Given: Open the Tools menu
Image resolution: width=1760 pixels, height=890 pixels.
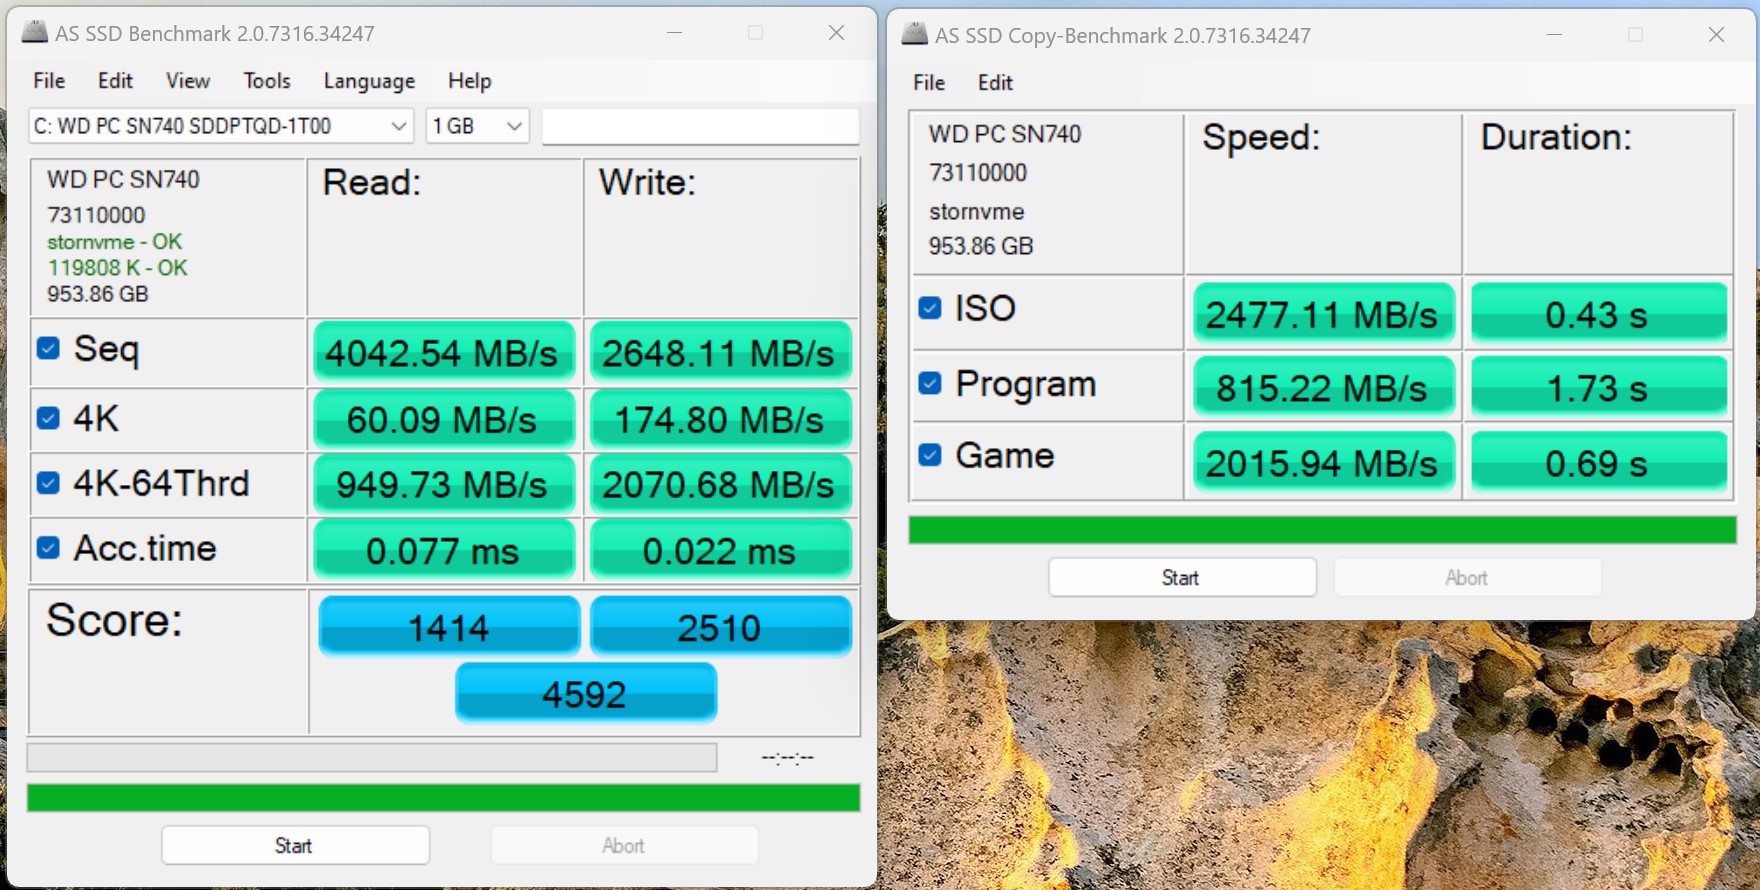Looking at the screenshot, I should pos(267,81).
